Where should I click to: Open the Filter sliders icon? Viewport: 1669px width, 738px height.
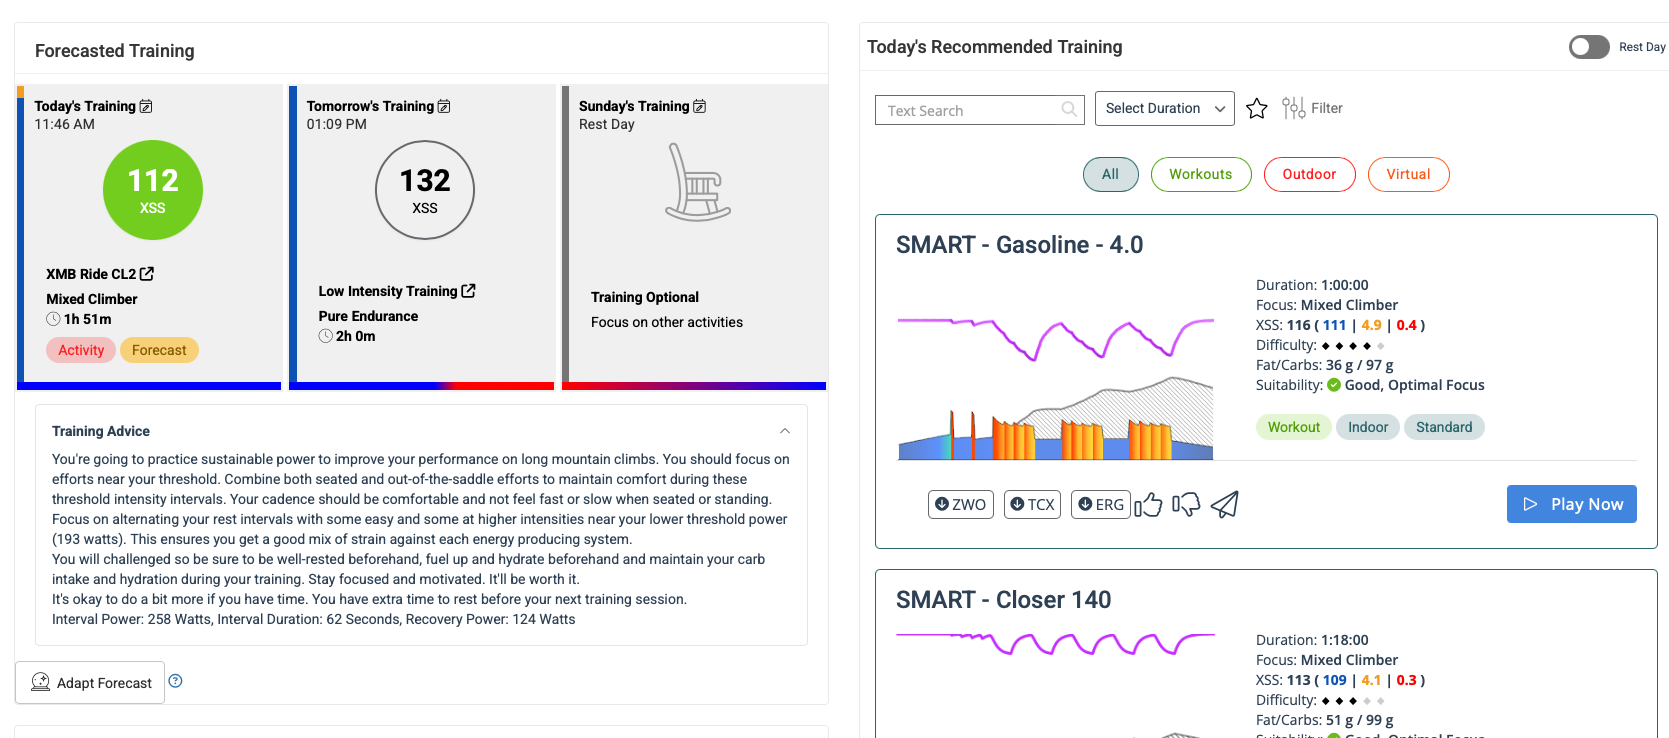tap(1293, 108)
